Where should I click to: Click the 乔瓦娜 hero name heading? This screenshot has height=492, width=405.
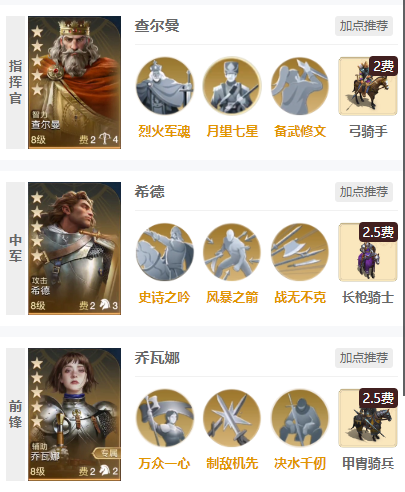coord(157,358)
